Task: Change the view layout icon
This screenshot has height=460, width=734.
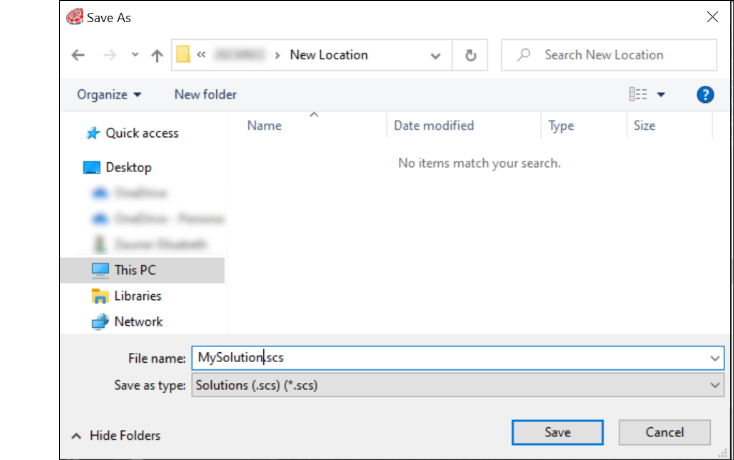Action: coord(638,95)
